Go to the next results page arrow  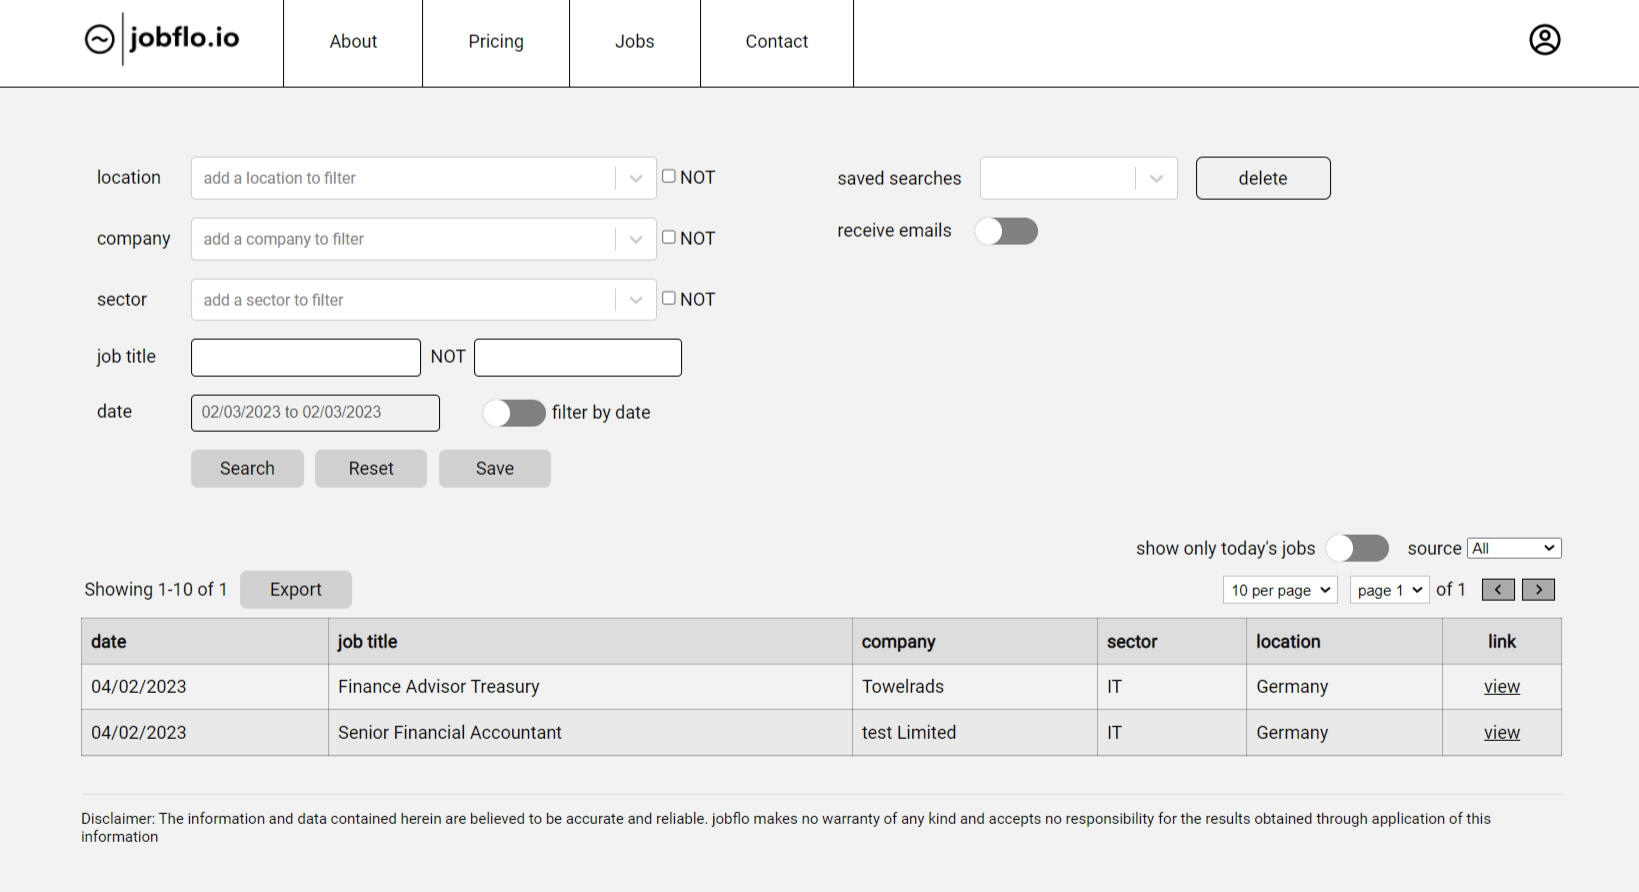[x=1538, y=590]
